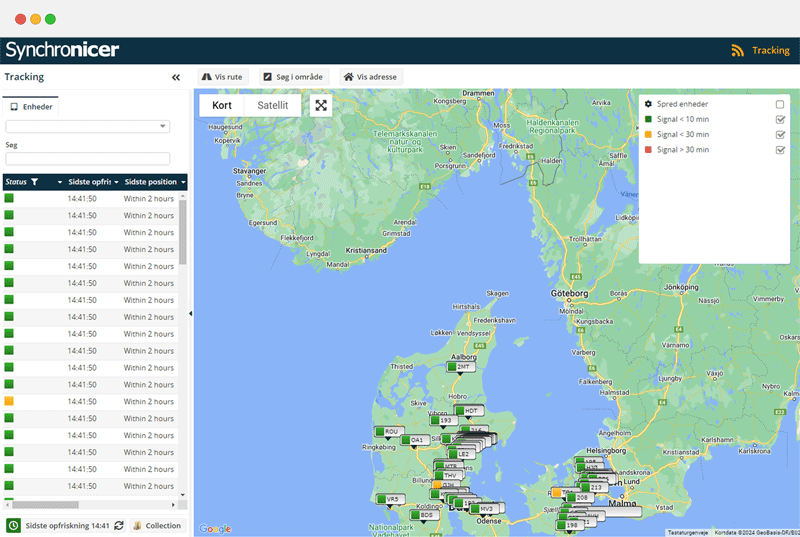This screenshot has width=800, height=537.
Task: Click the Kristiansand city label on the map
Action: point(366,250)
